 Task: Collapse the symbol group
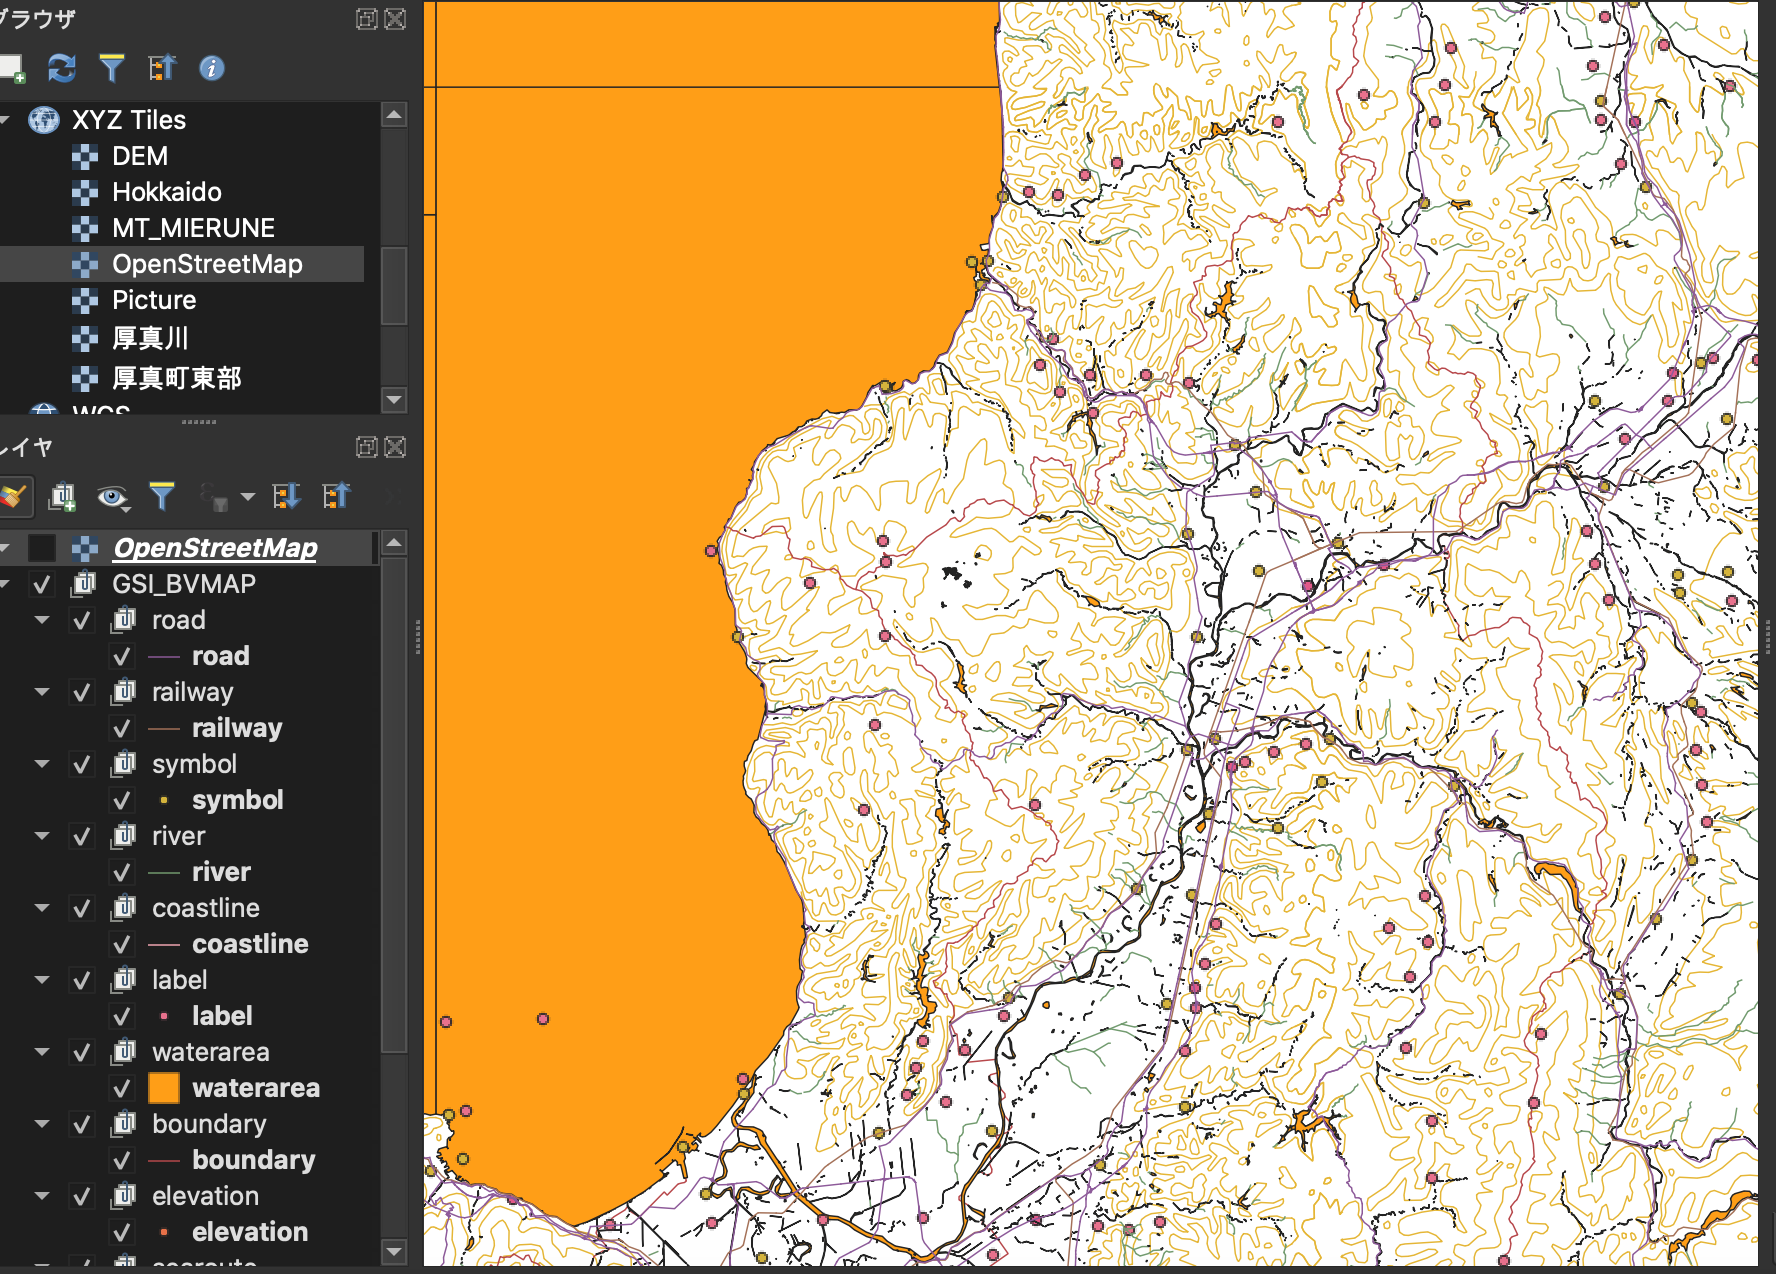point(42,764)
